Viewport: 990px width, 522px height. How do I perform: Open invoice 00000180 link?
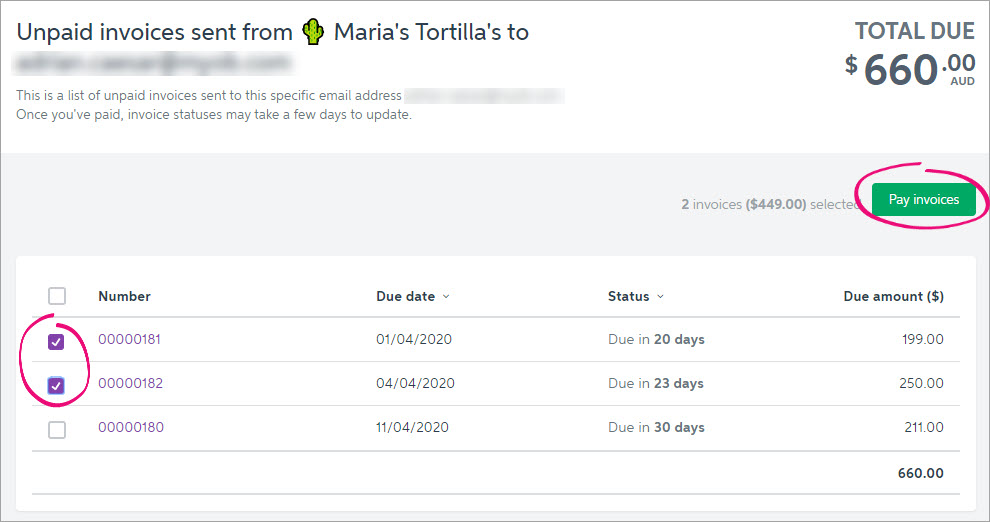[x=130, y=427]
